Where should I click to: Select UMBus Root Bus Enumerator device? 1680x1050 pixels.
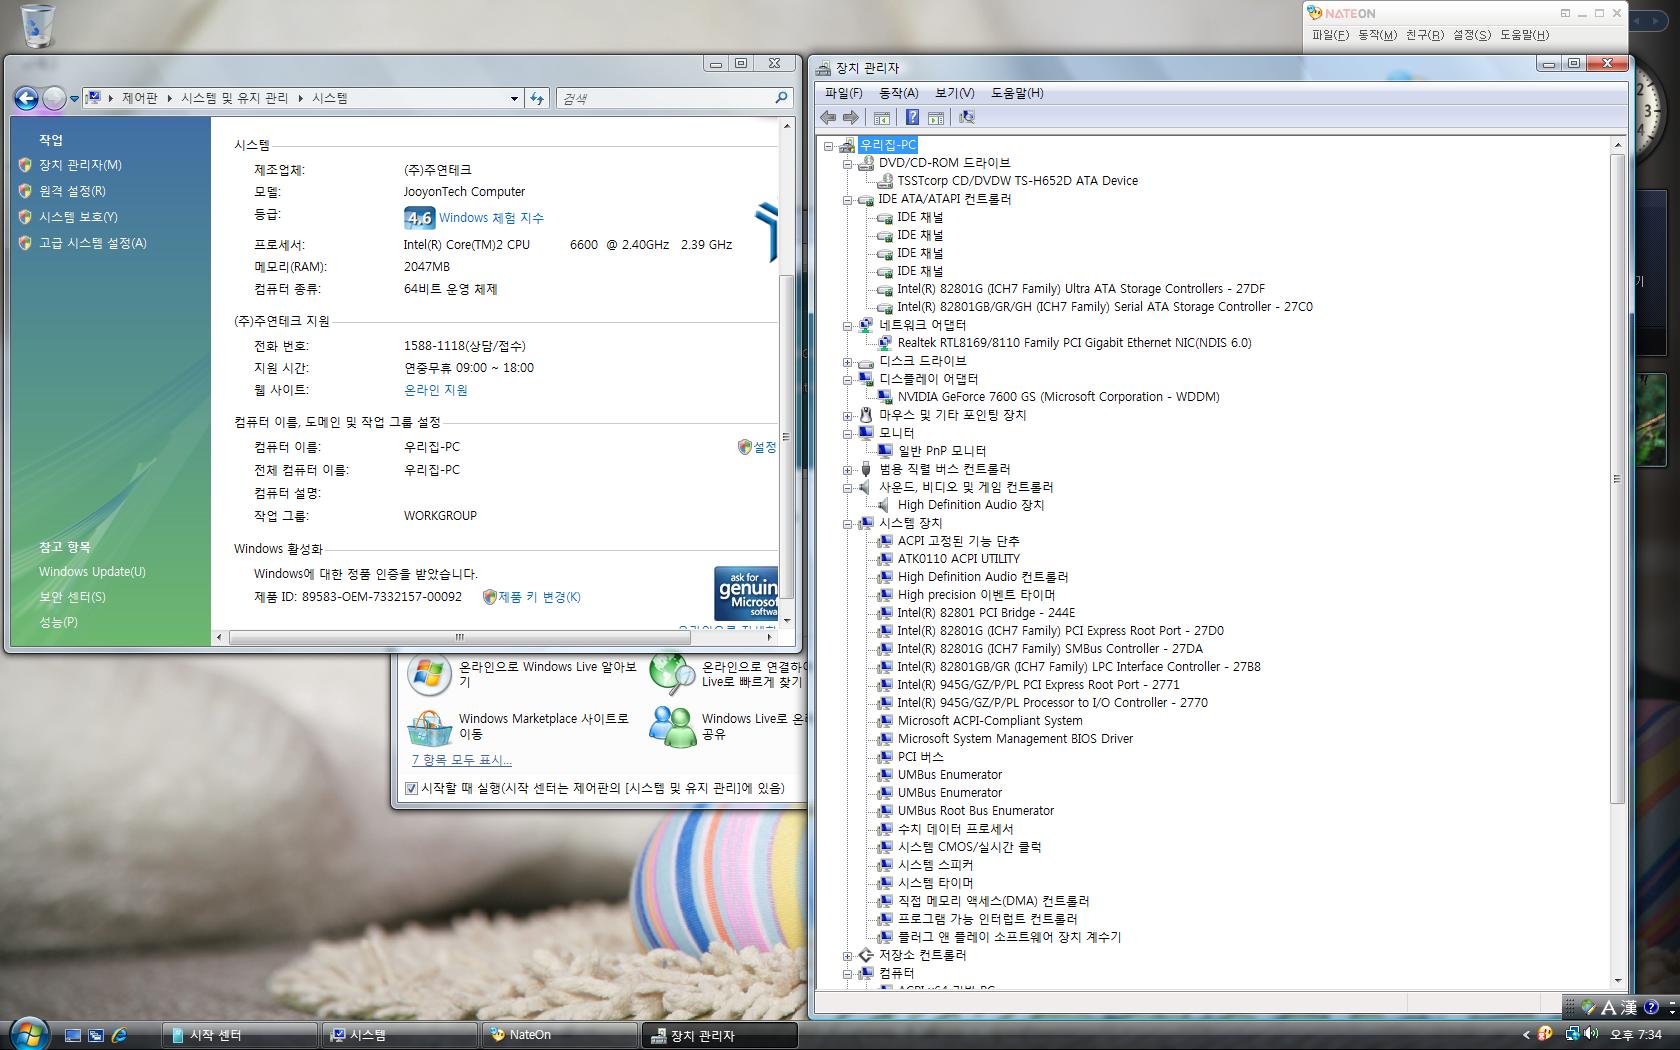(x=975, y=811)
